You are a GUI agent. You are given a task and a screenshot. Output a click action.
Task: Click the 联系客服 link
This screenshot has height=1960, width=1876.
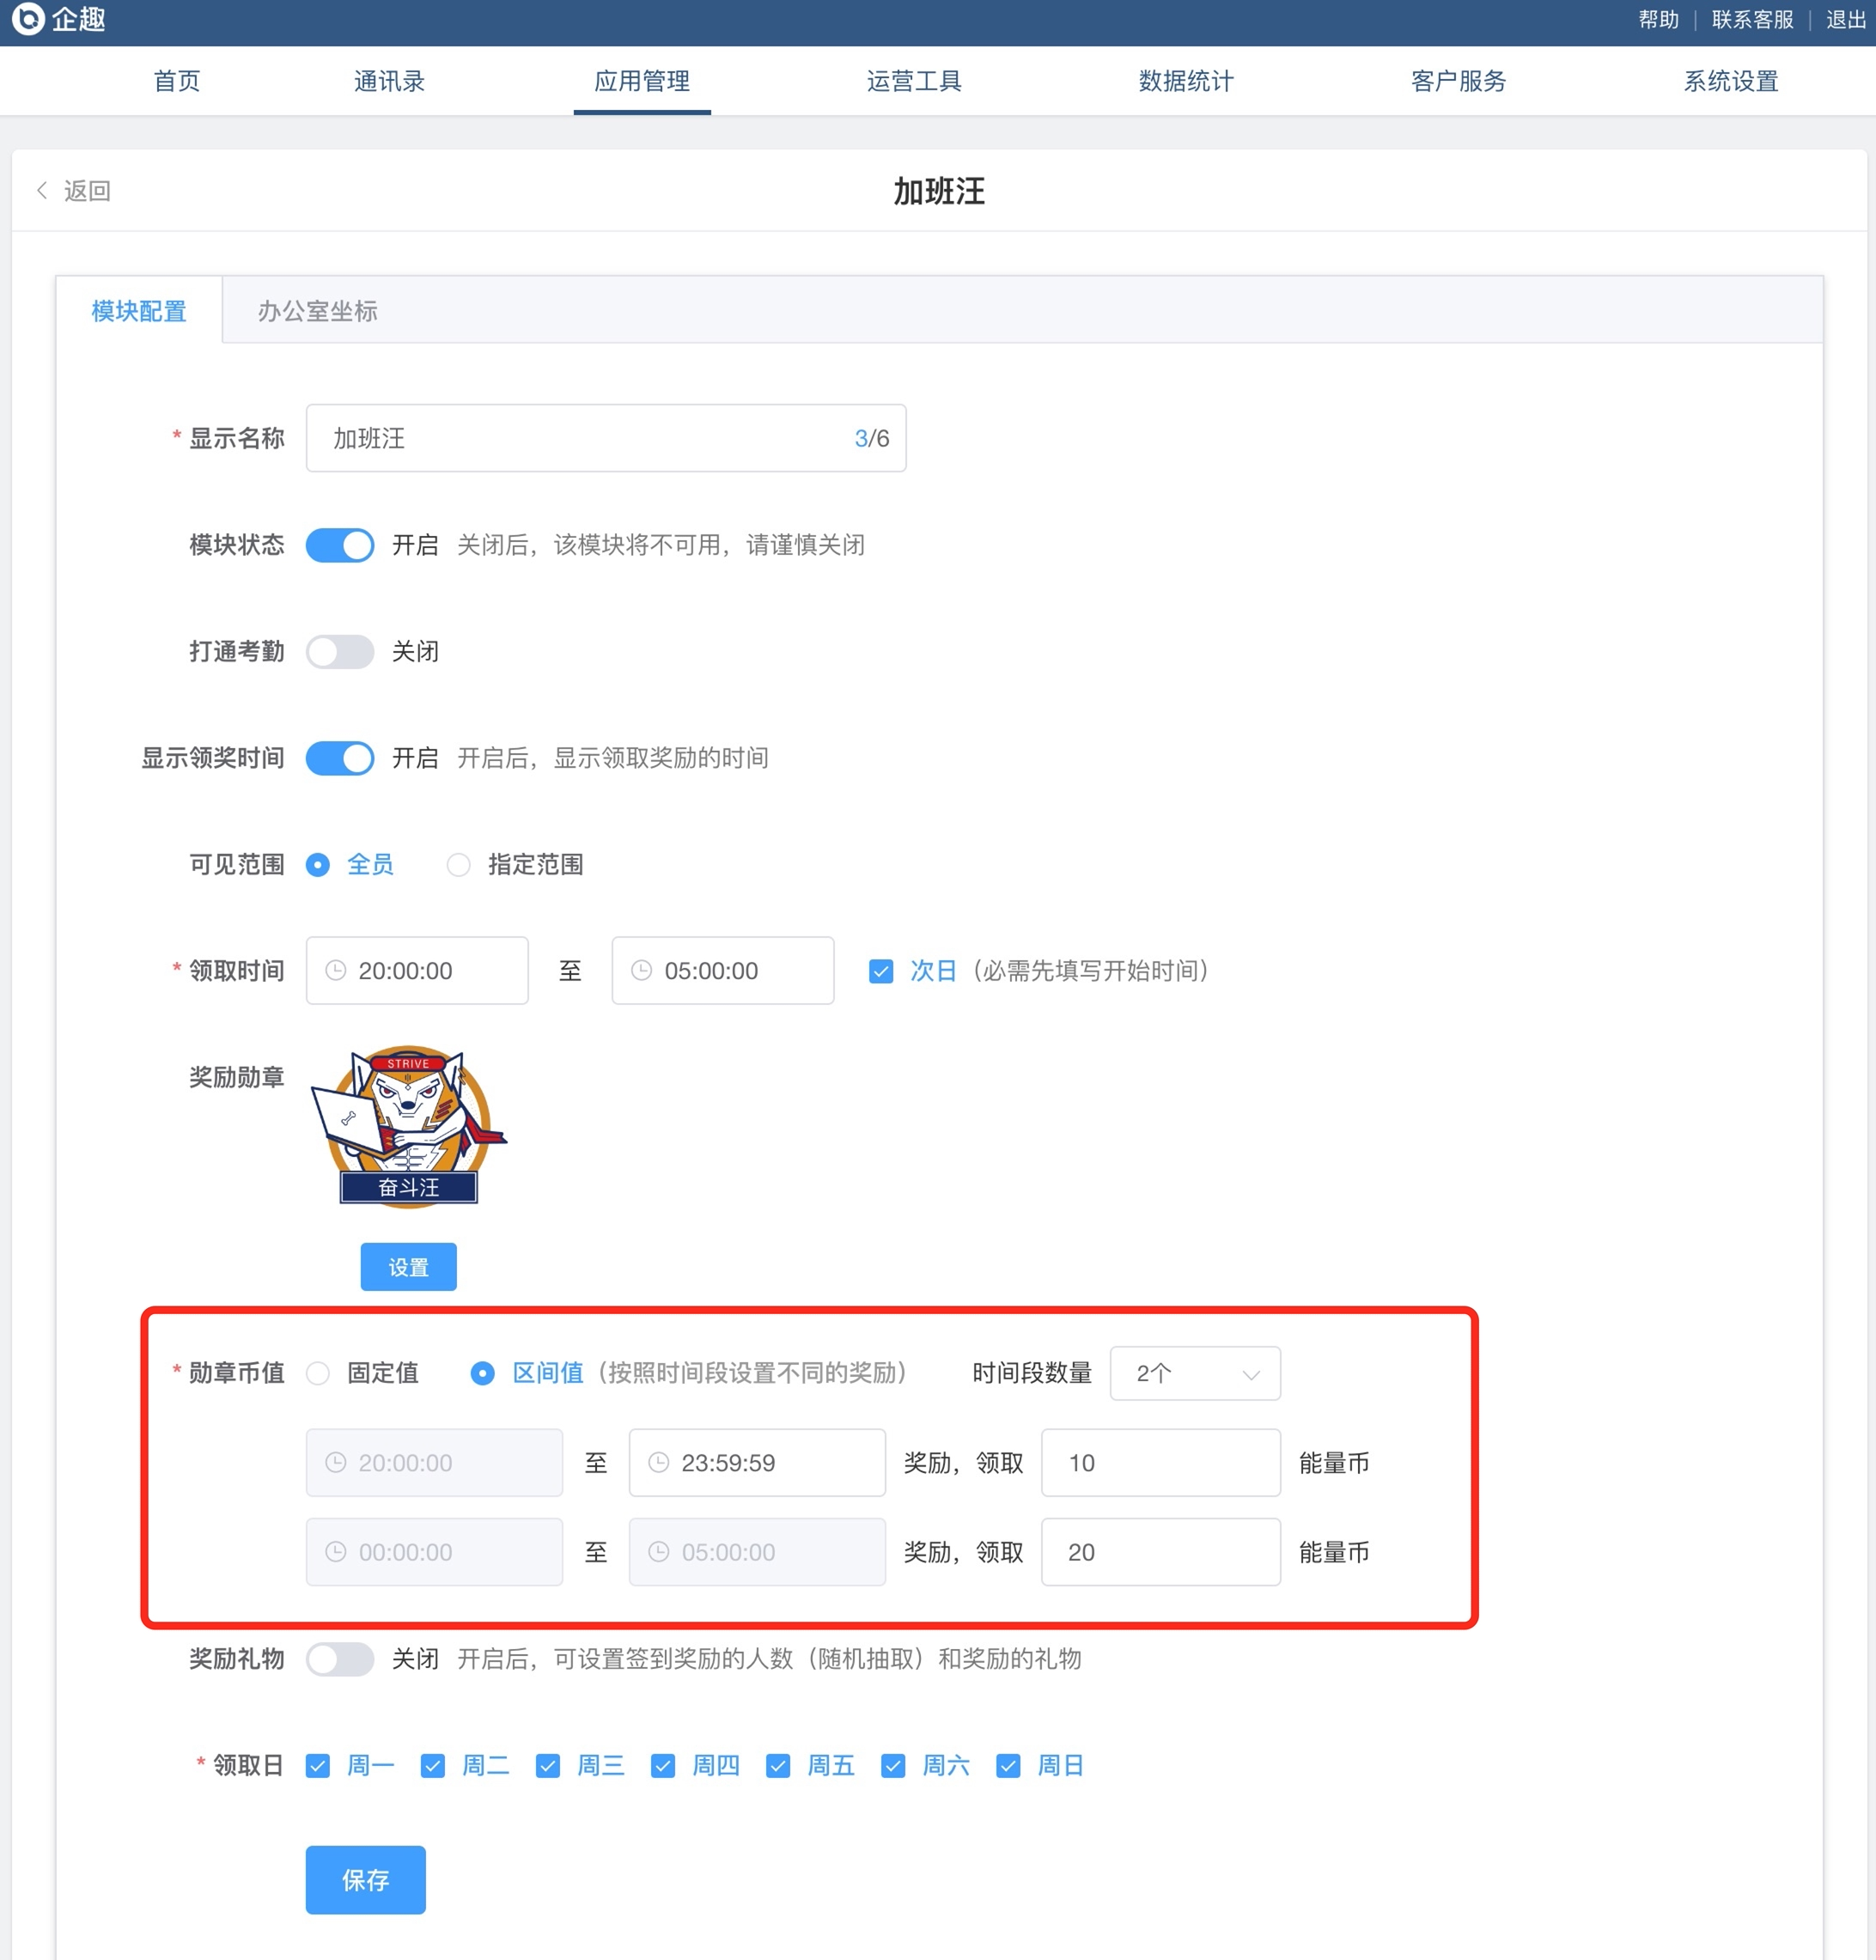click(x=1752, y=19)
